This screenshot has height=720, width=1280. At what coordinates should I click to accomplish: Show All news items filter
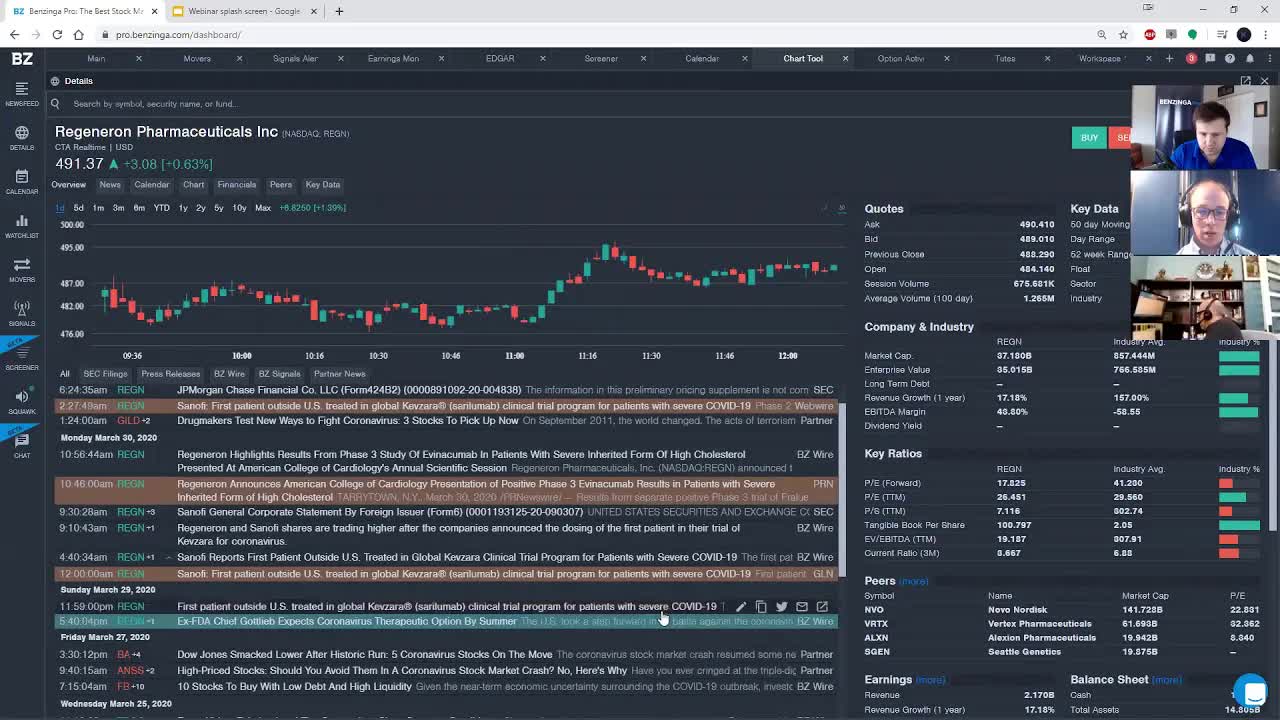64,374
